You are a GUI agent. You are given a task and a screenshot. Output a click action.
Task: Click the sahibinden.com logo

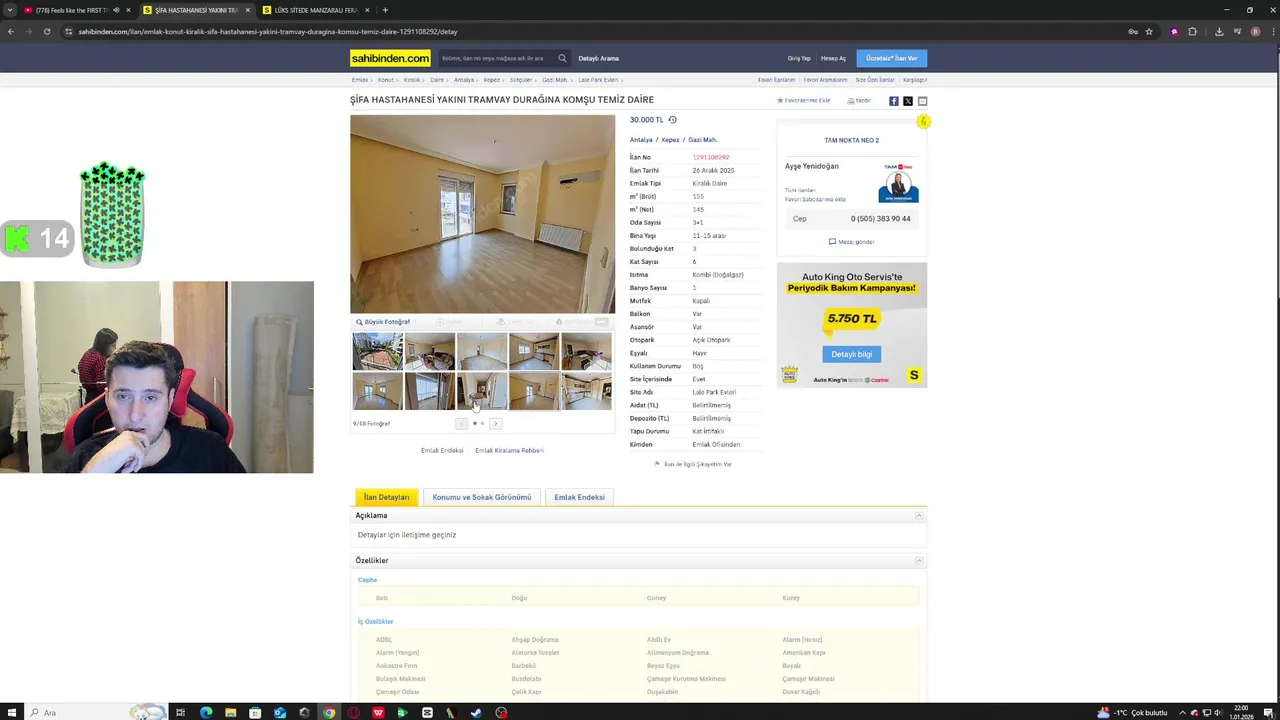[x=390, y=58]
